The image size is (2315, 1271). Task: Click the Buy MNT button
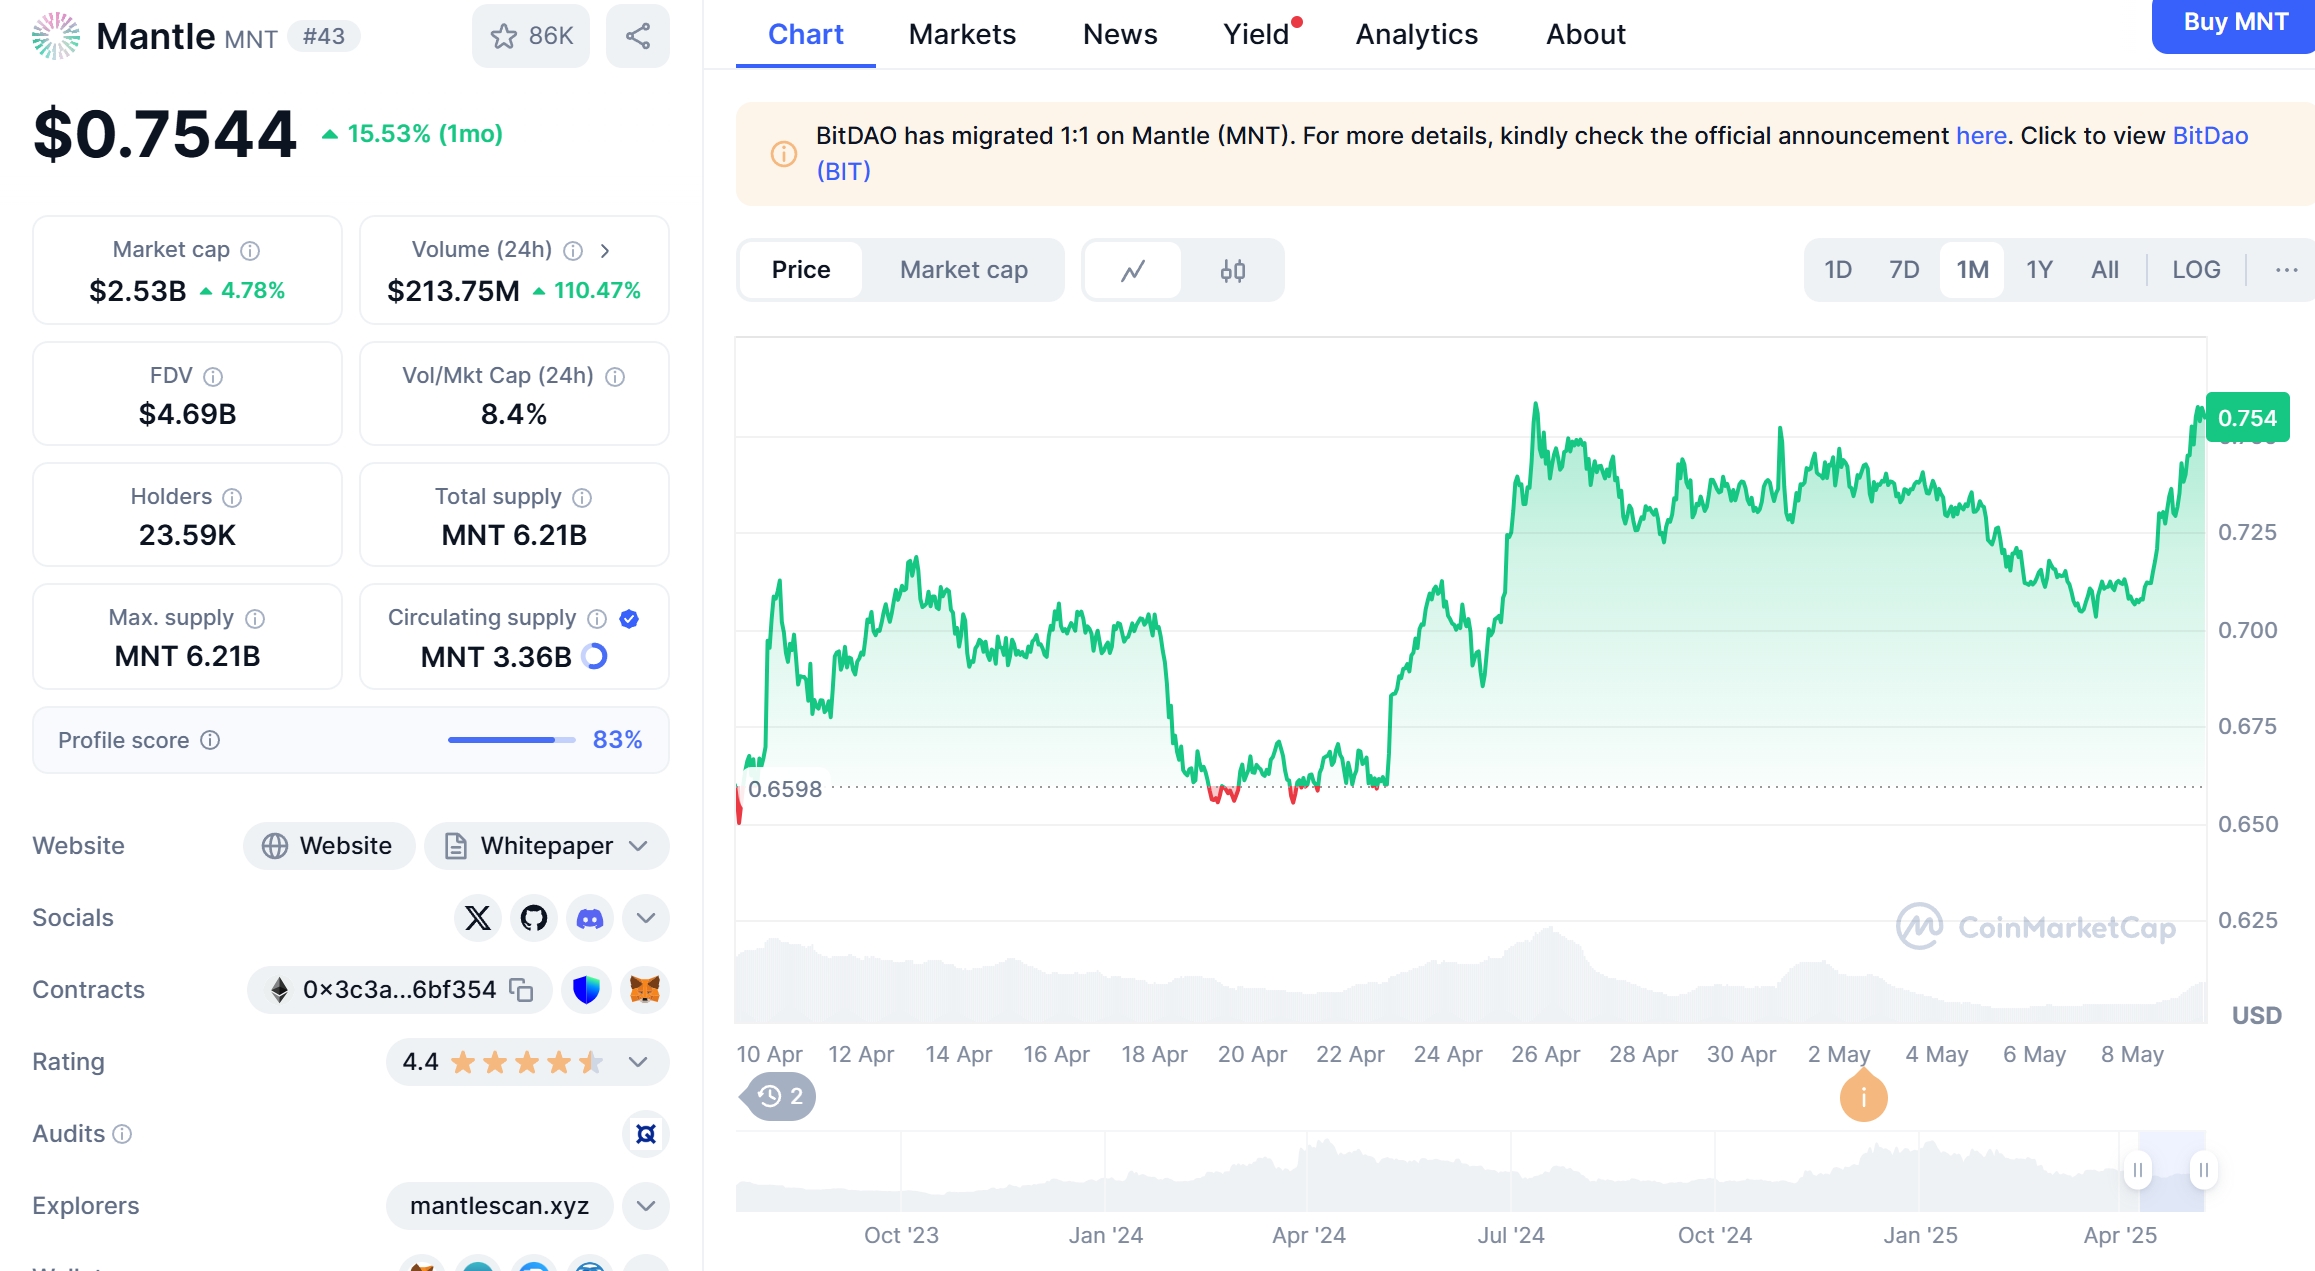click(2235, 23)
